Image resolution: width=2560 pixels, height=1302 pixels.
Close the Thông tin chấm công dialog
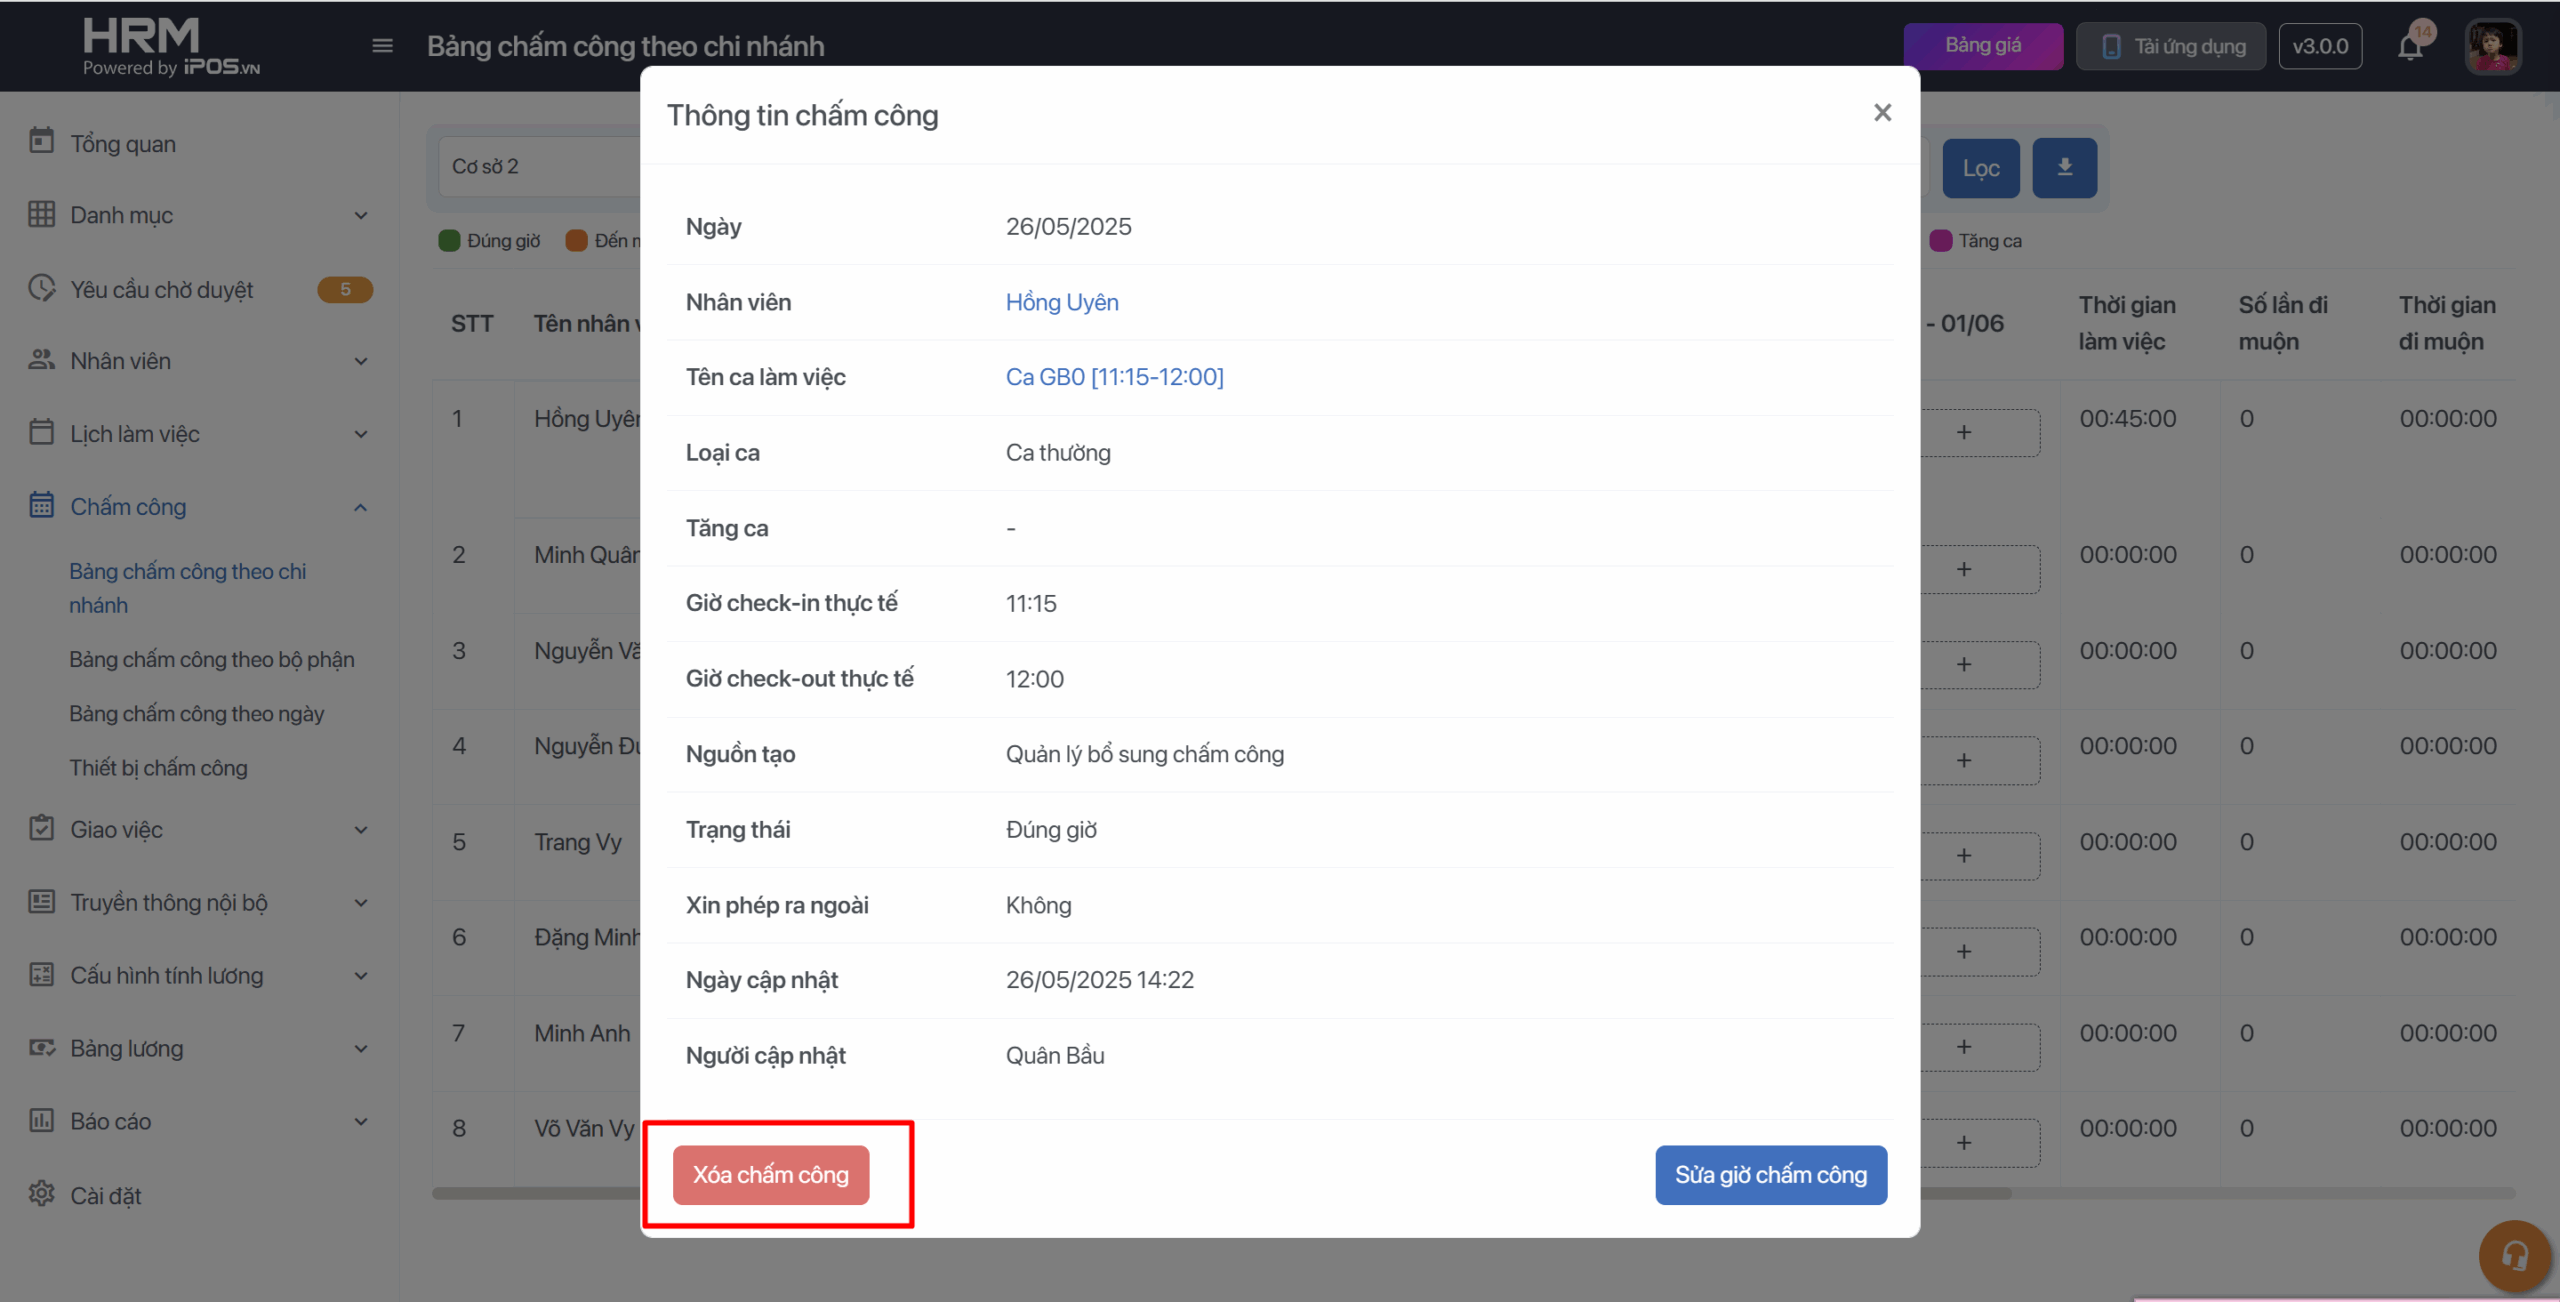click(1882, 113)
